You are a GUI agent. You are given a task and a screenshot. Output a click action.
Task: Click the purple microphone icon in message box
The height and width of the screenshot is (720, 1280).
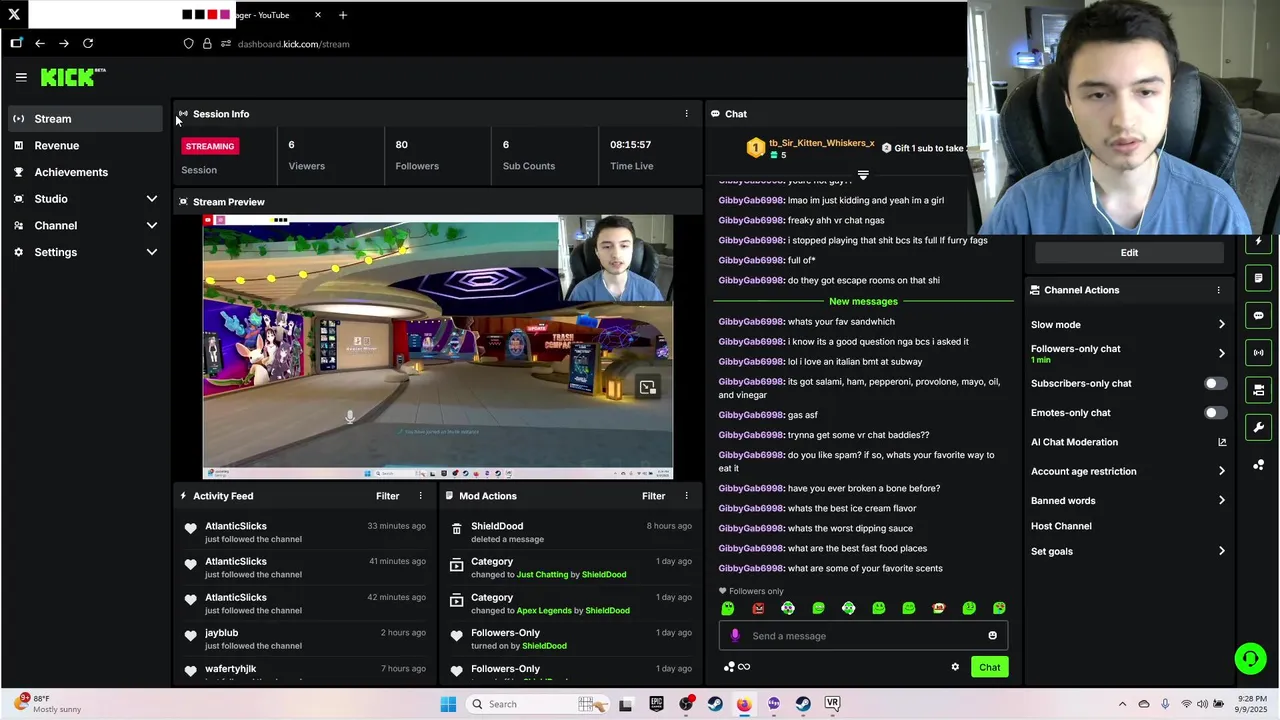pos(735,636)
